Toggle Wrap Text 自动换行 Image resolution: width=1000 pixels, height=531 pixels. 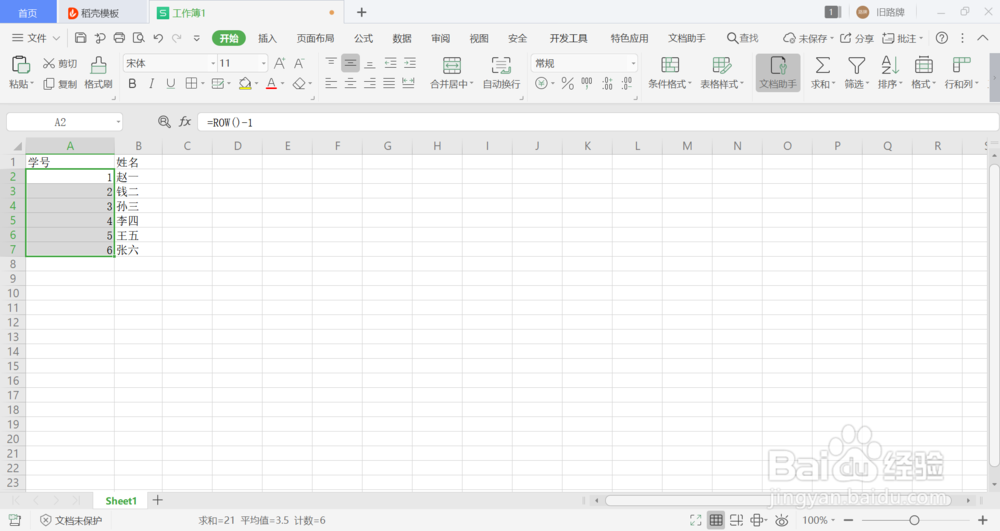pyautogui.click(x=501, y=72)
